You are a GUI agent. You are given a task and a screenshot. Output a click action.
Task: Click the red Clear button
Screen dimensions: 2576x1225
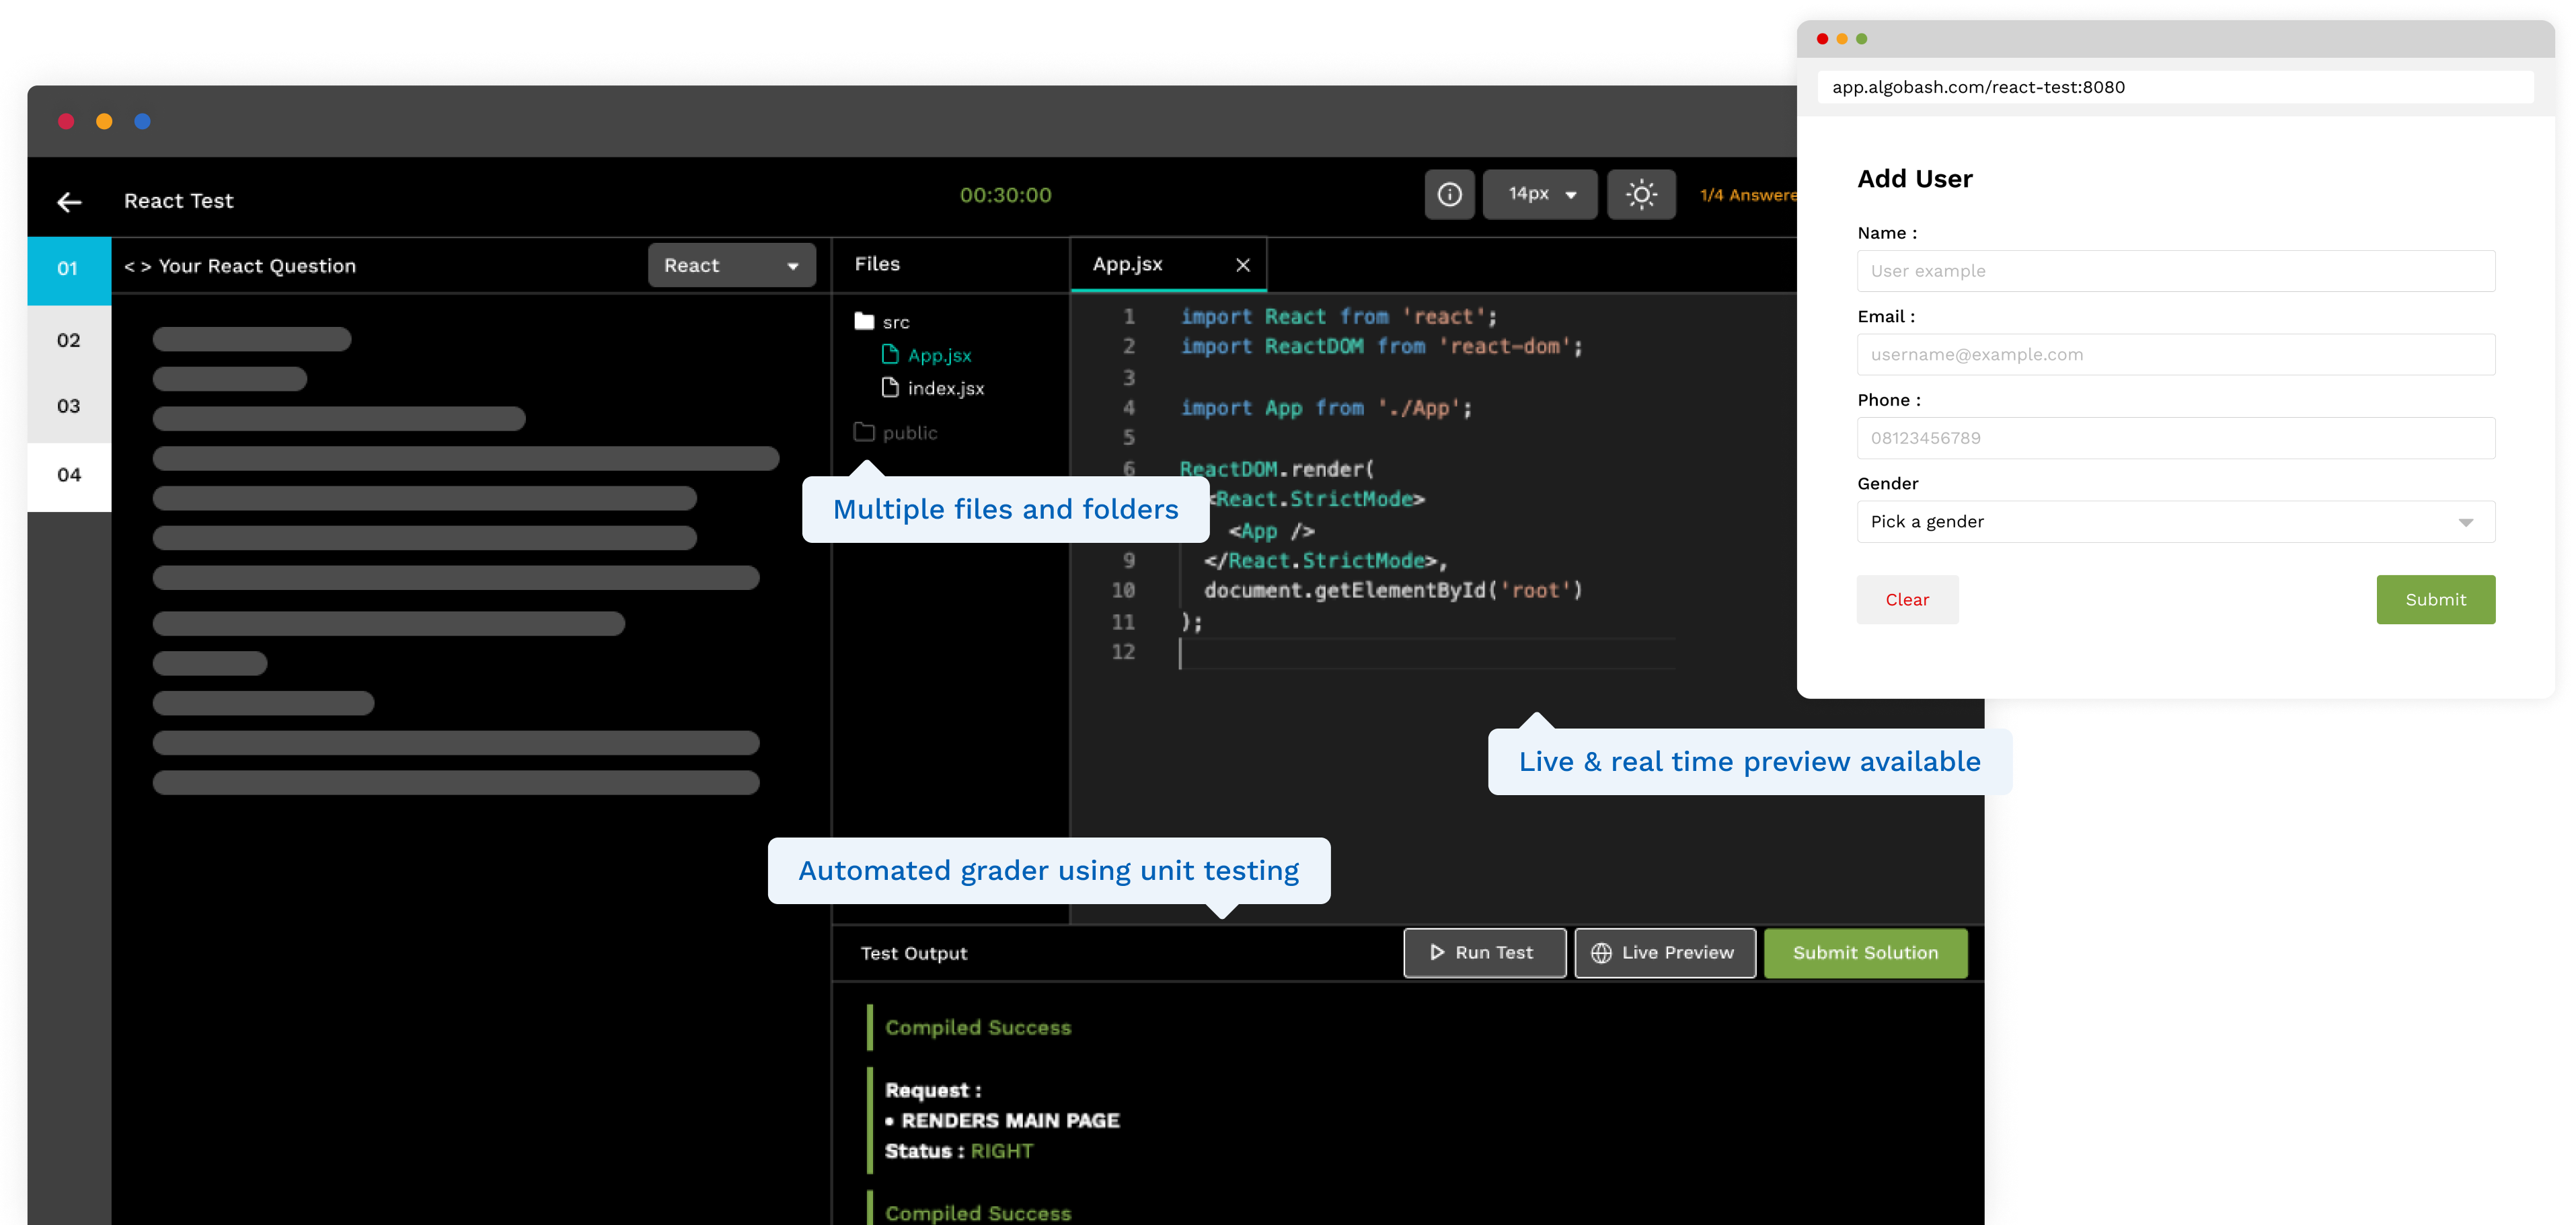1906,600
